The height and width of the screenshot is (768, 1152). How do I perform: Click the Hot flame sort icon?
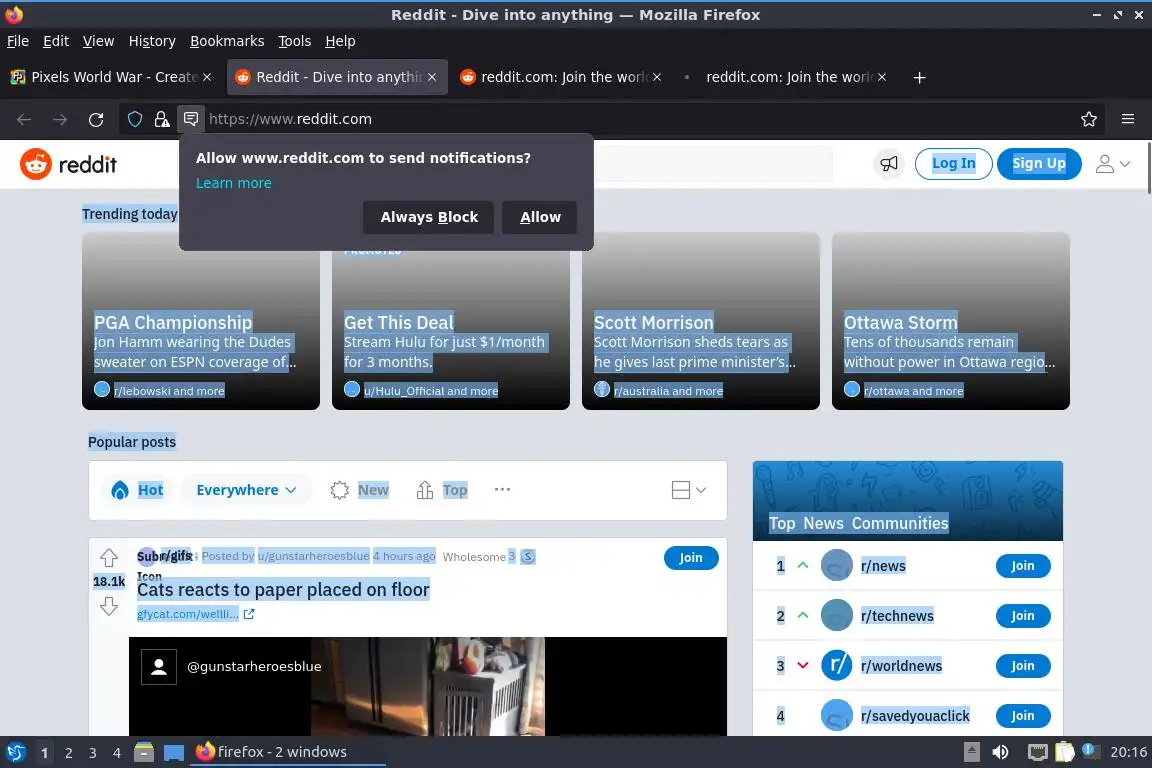120,490
